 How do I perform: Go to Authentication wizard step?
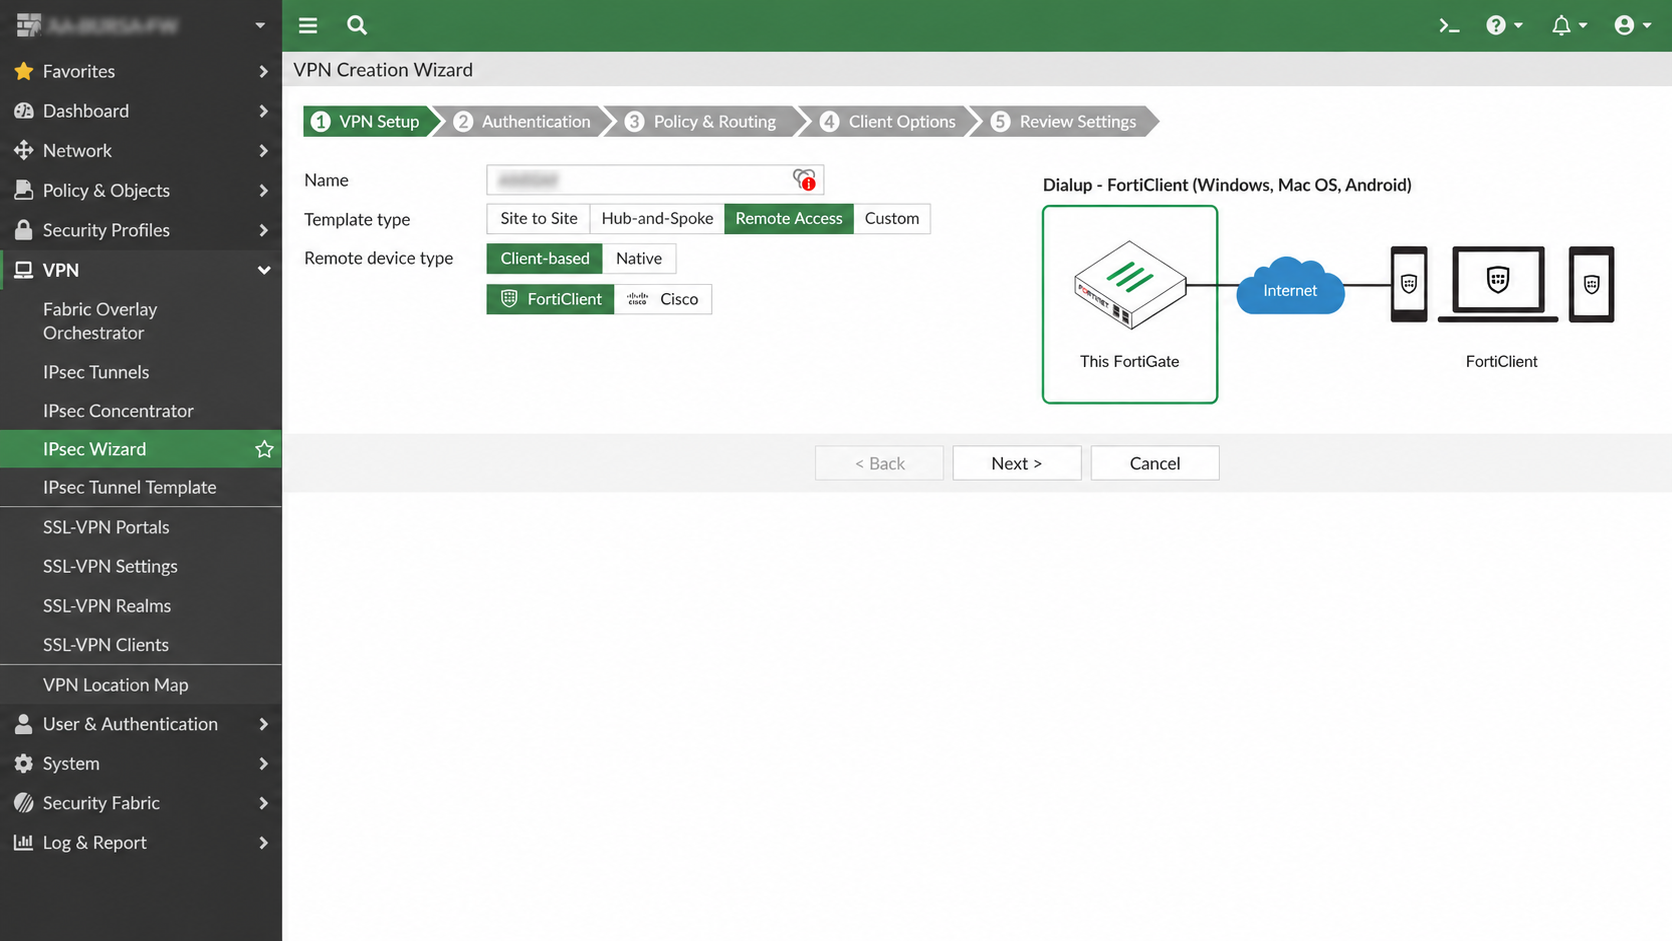click(523, 121)
